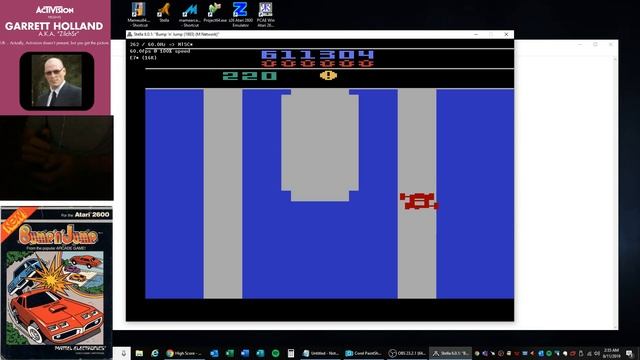Open the mame shortcut with the blue M icon
Screen dimensions: 640x360
[x=190, y=15]
